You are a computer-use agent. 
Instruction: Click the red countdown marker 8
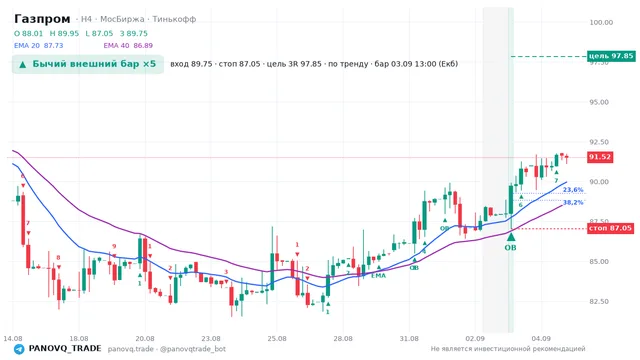(x=58, y=258)
